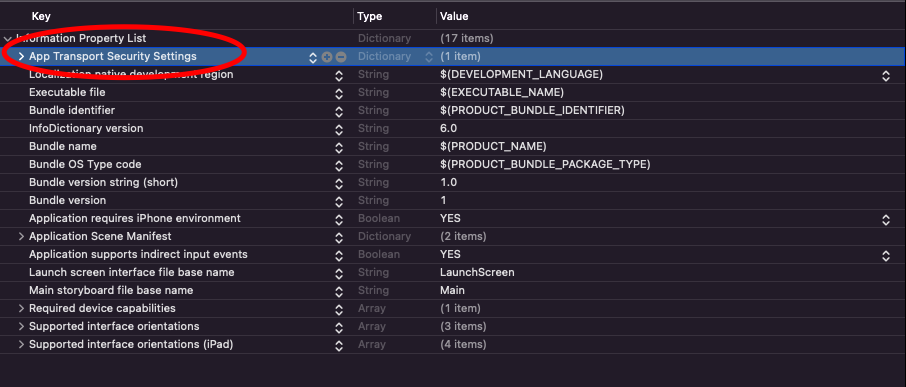Edit the Bundle version string value 1.0

448,182
